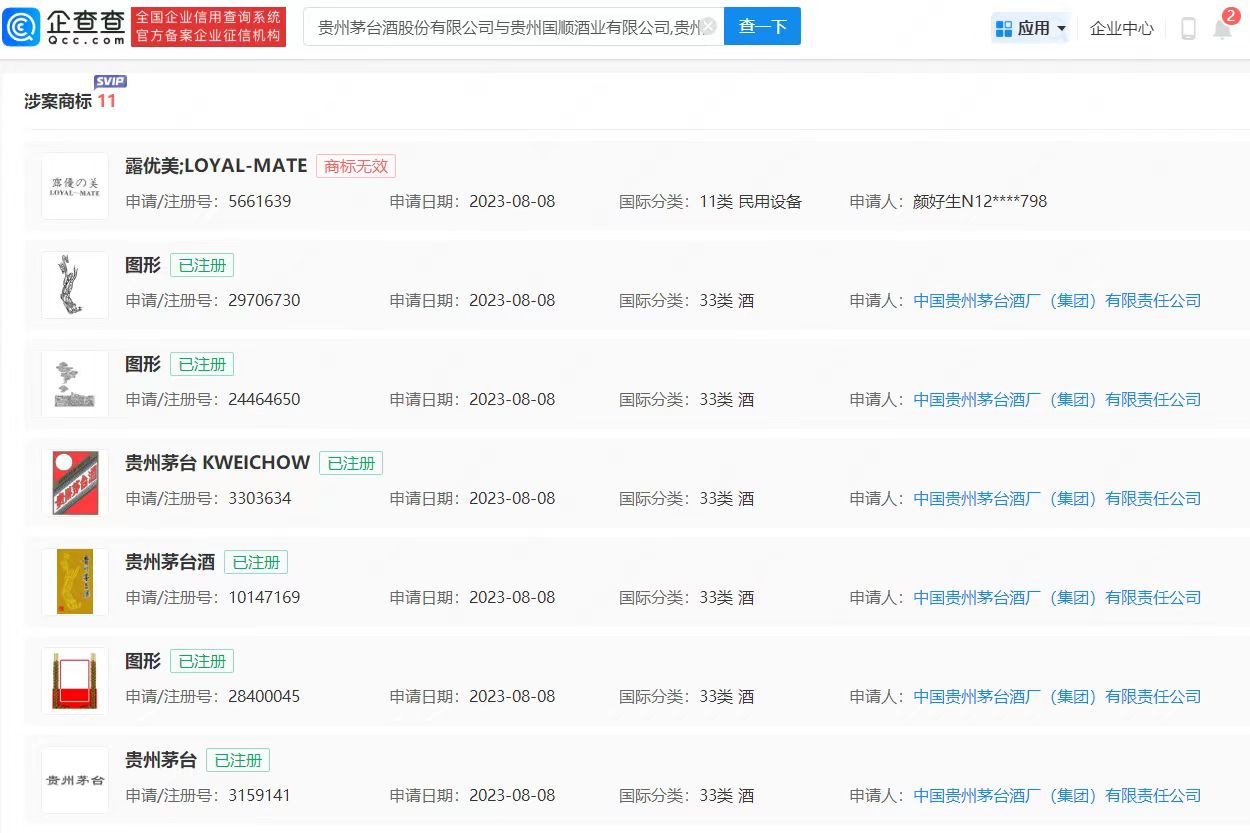
Task: Select 33类 酒 classification in row 3303634
Action: coord(727,498)
